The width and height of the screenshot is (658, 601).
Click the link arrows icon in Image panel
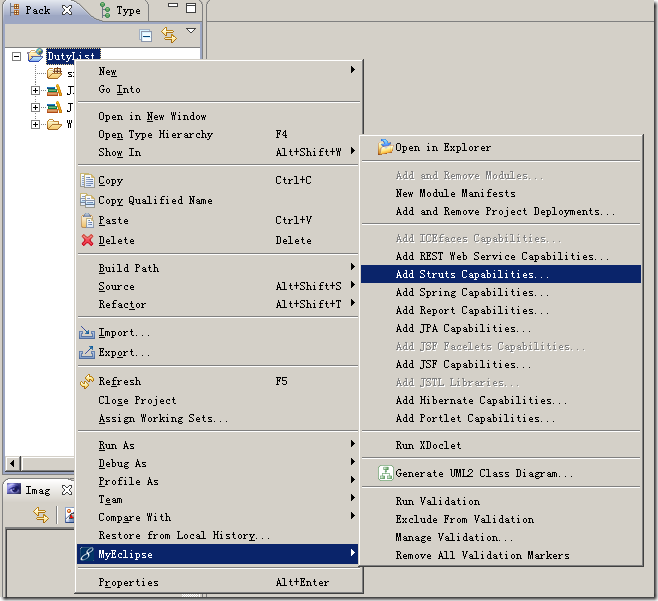41,515
